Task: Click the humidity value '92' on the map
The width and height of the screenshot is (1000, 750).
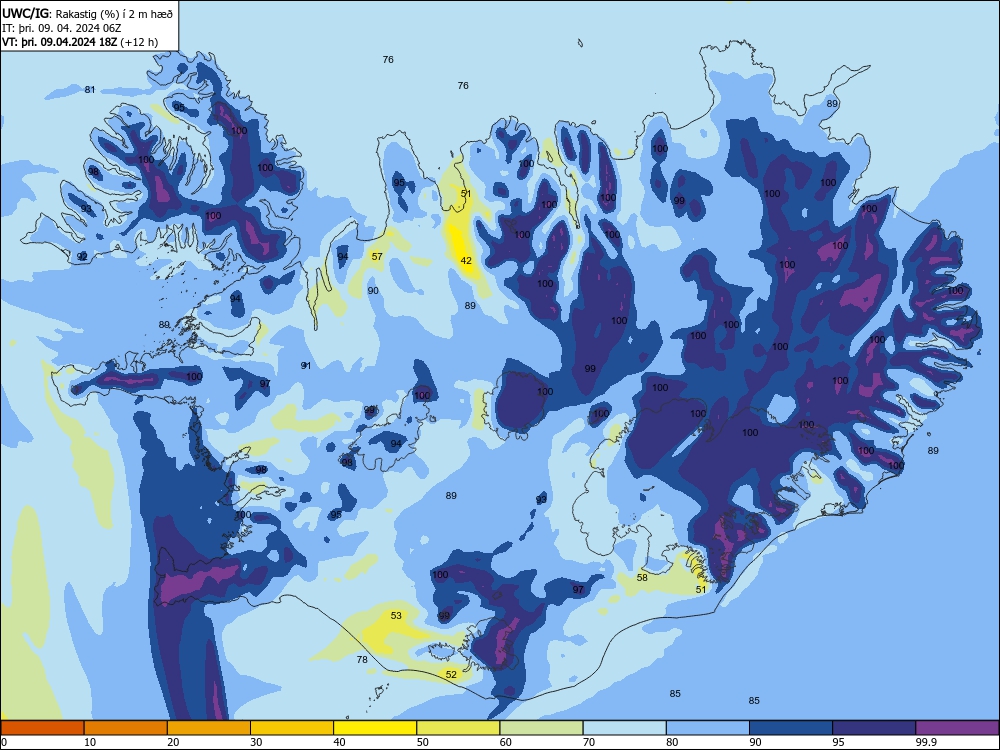Action: click(82, 256)
